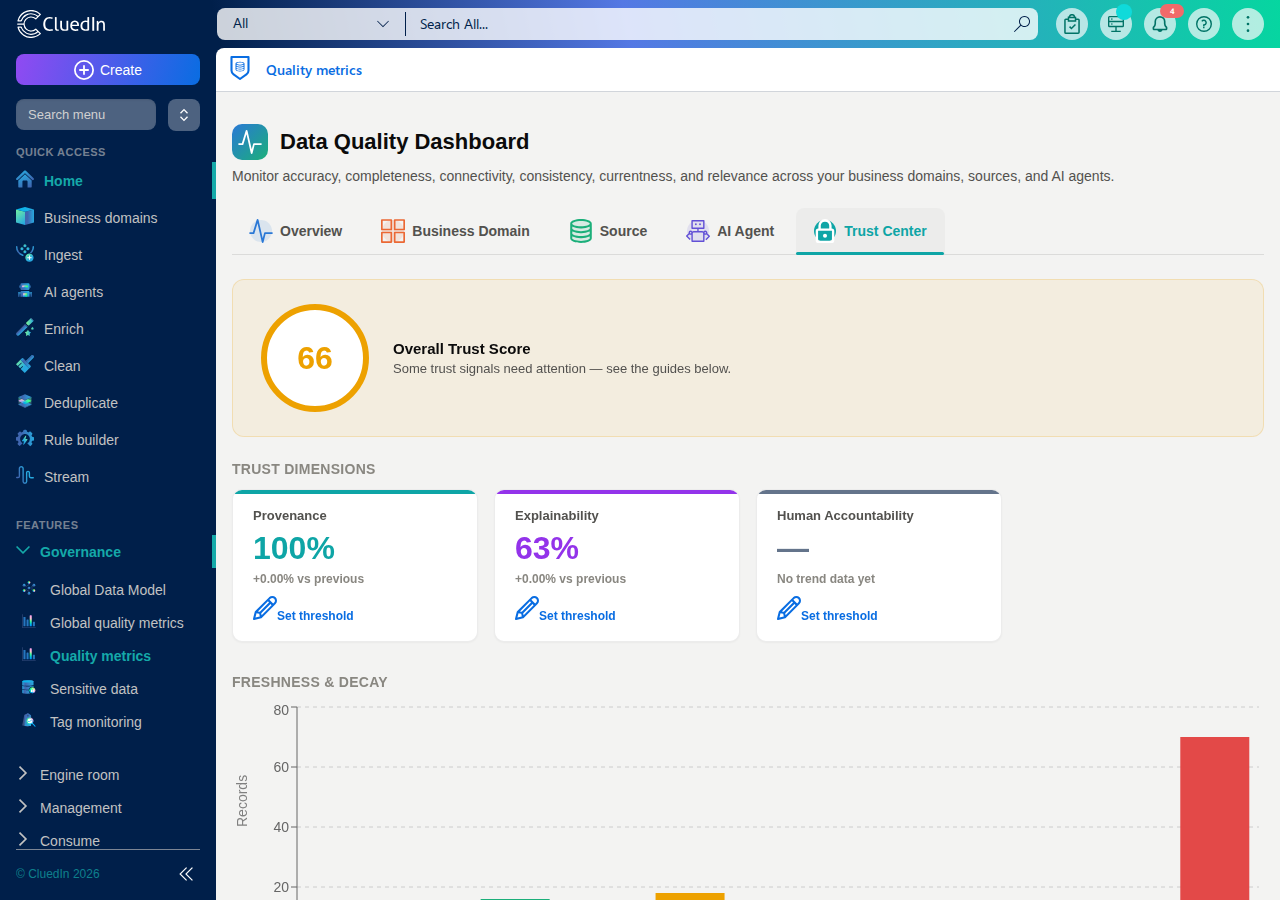This screenshot has width=1280, height=900.
Task: Switch to the Business Domain tab
Action: [x=455, y=231]
